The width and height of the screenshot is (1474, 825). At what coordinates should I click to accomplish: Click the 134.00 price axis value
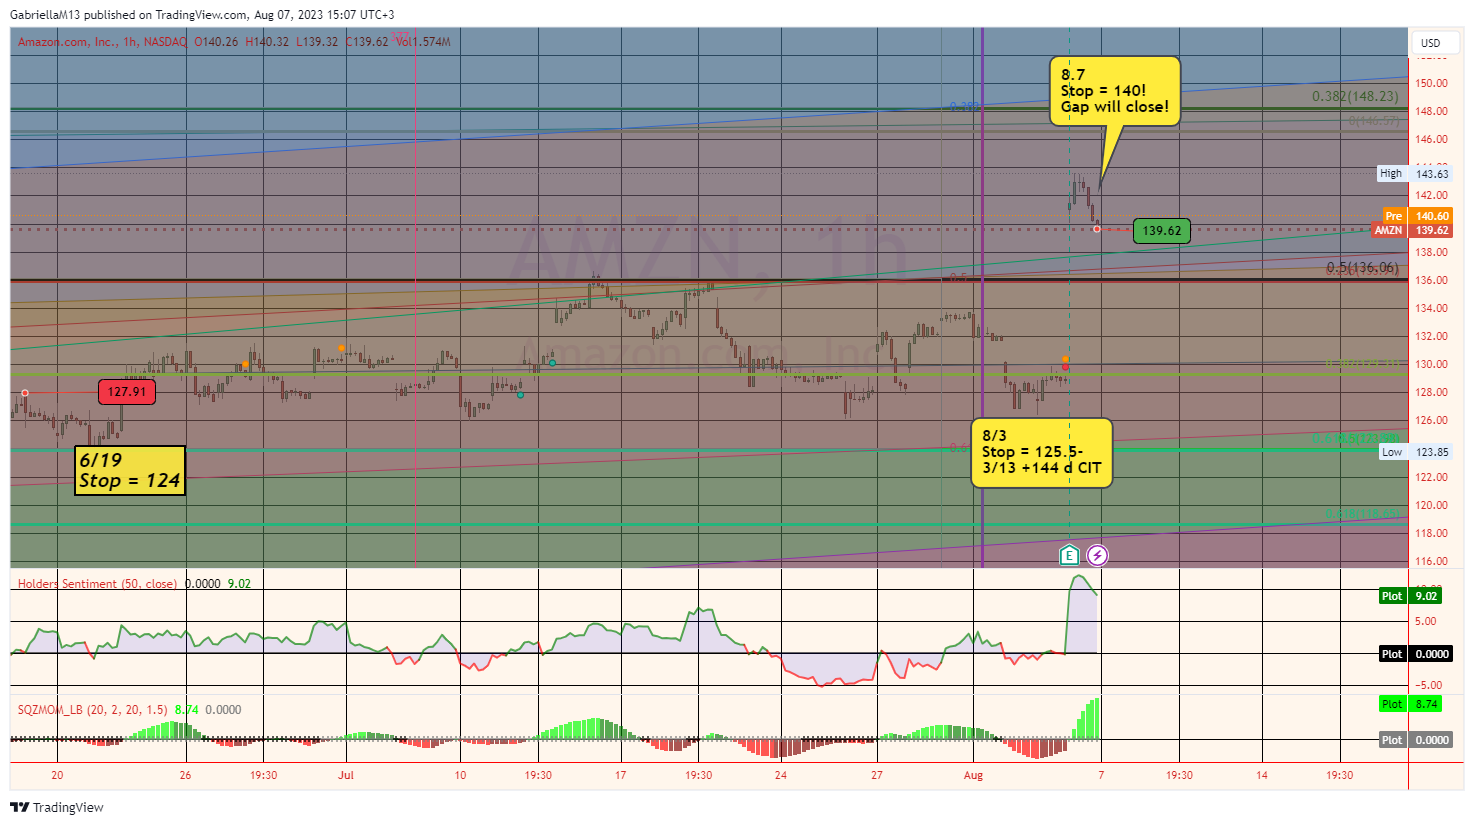click(1432, 308)
